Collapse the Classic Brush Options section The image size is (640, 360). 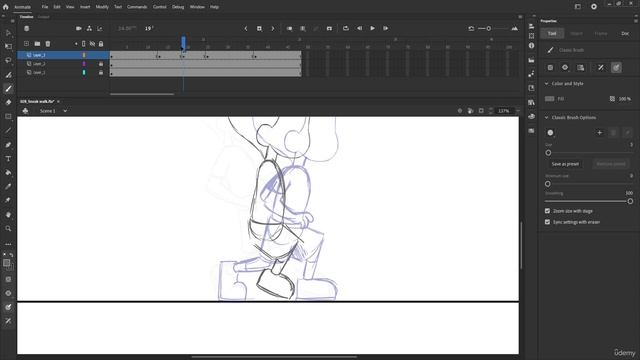coord(547,118)
